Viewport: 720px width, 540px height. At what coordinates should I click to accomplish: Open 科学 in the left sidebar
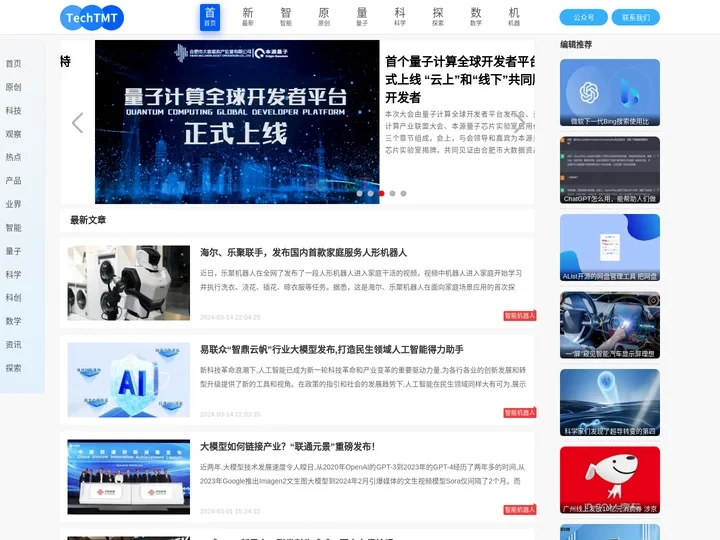point(13,275)
